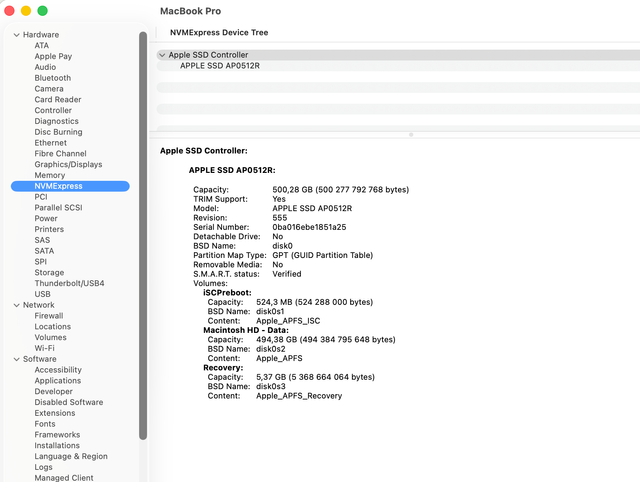Screen dimensions: 640x482
Task: Select Extensions under Software
Action: coord(55,413)
